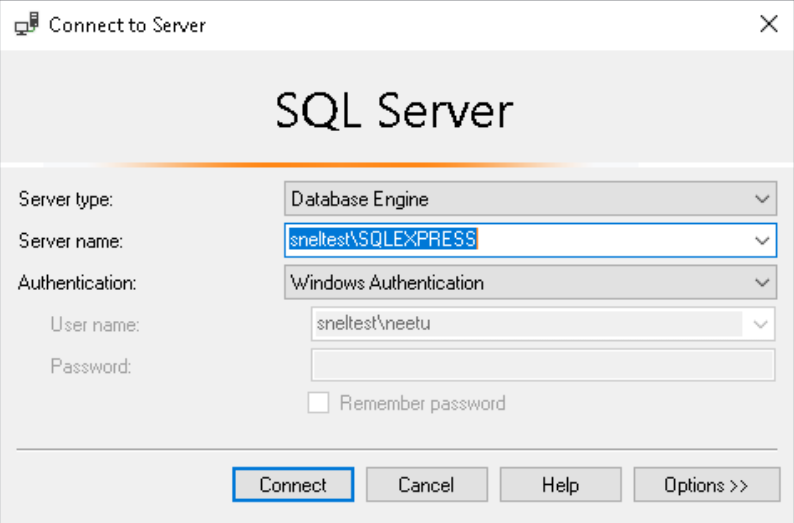
Task: Expand the Authentication dropdown arrow
Action: click(761, 283)
